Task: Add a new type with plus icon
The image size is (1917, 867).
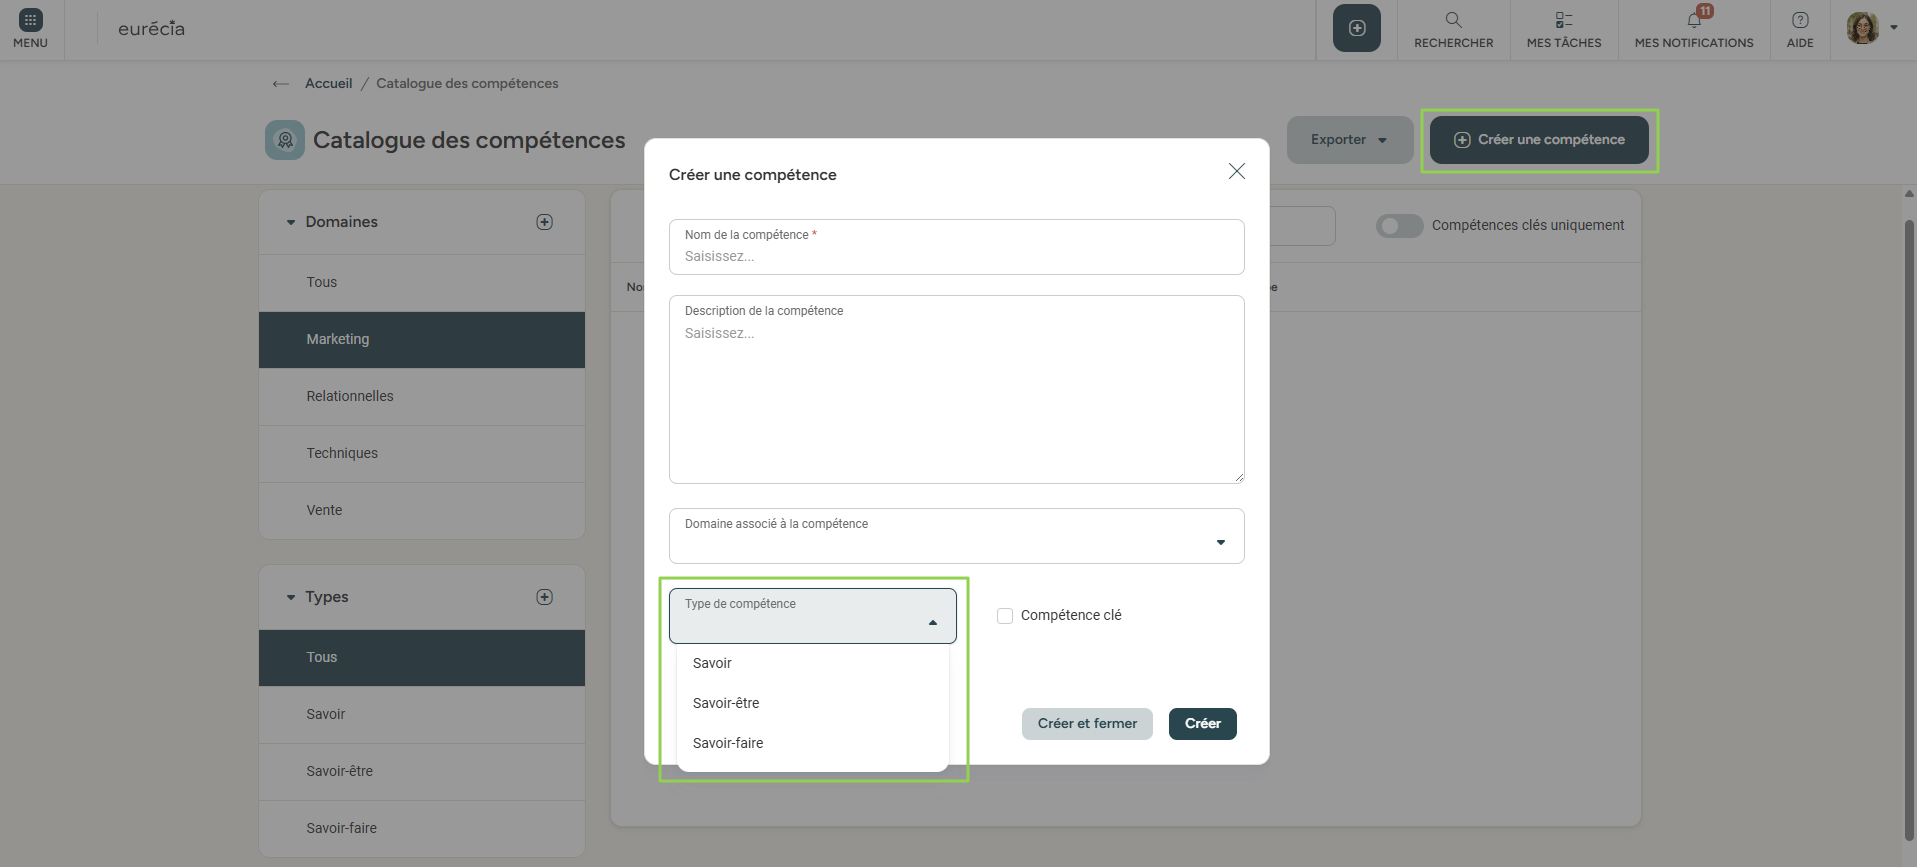Action: (x=544, y=597)
